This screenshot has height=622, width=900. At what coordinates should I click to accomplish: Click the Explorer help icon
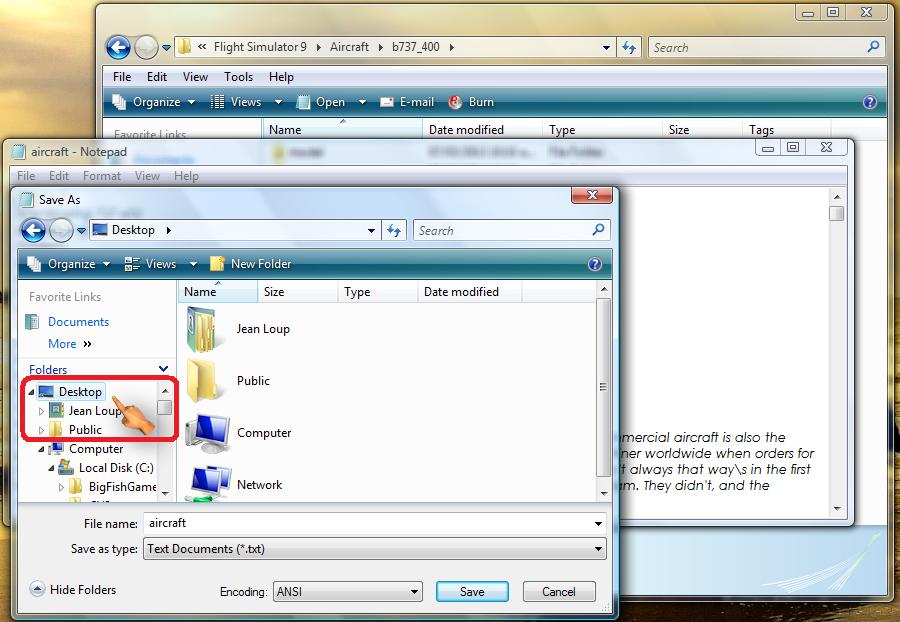[x=870, y=102]
